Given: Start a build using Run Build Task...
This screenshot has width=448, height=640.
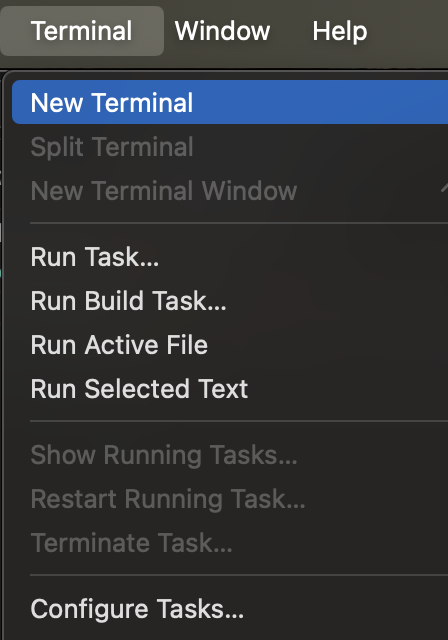Looking at the screenshot, I should [x=230, y=301].
